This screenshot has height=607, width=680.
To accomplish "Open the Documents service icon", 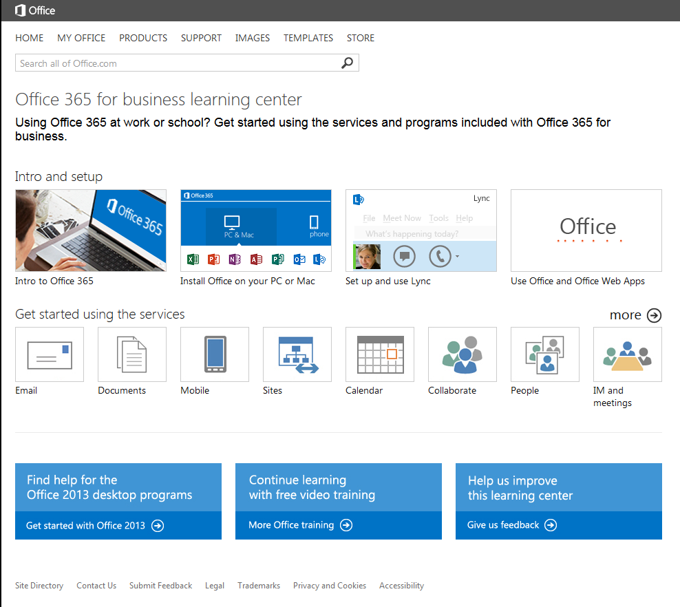I will [132, 354].
